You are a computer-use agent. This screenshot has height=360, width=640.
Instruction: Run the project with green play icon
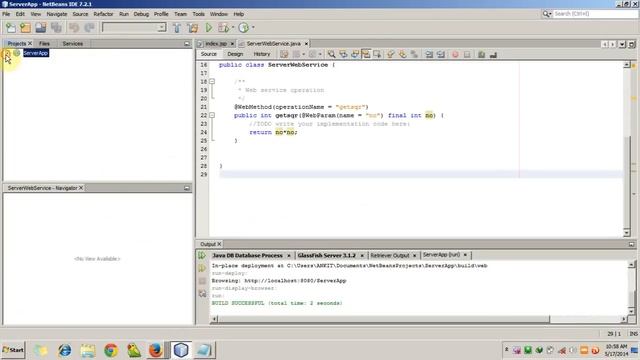point(209,27)
